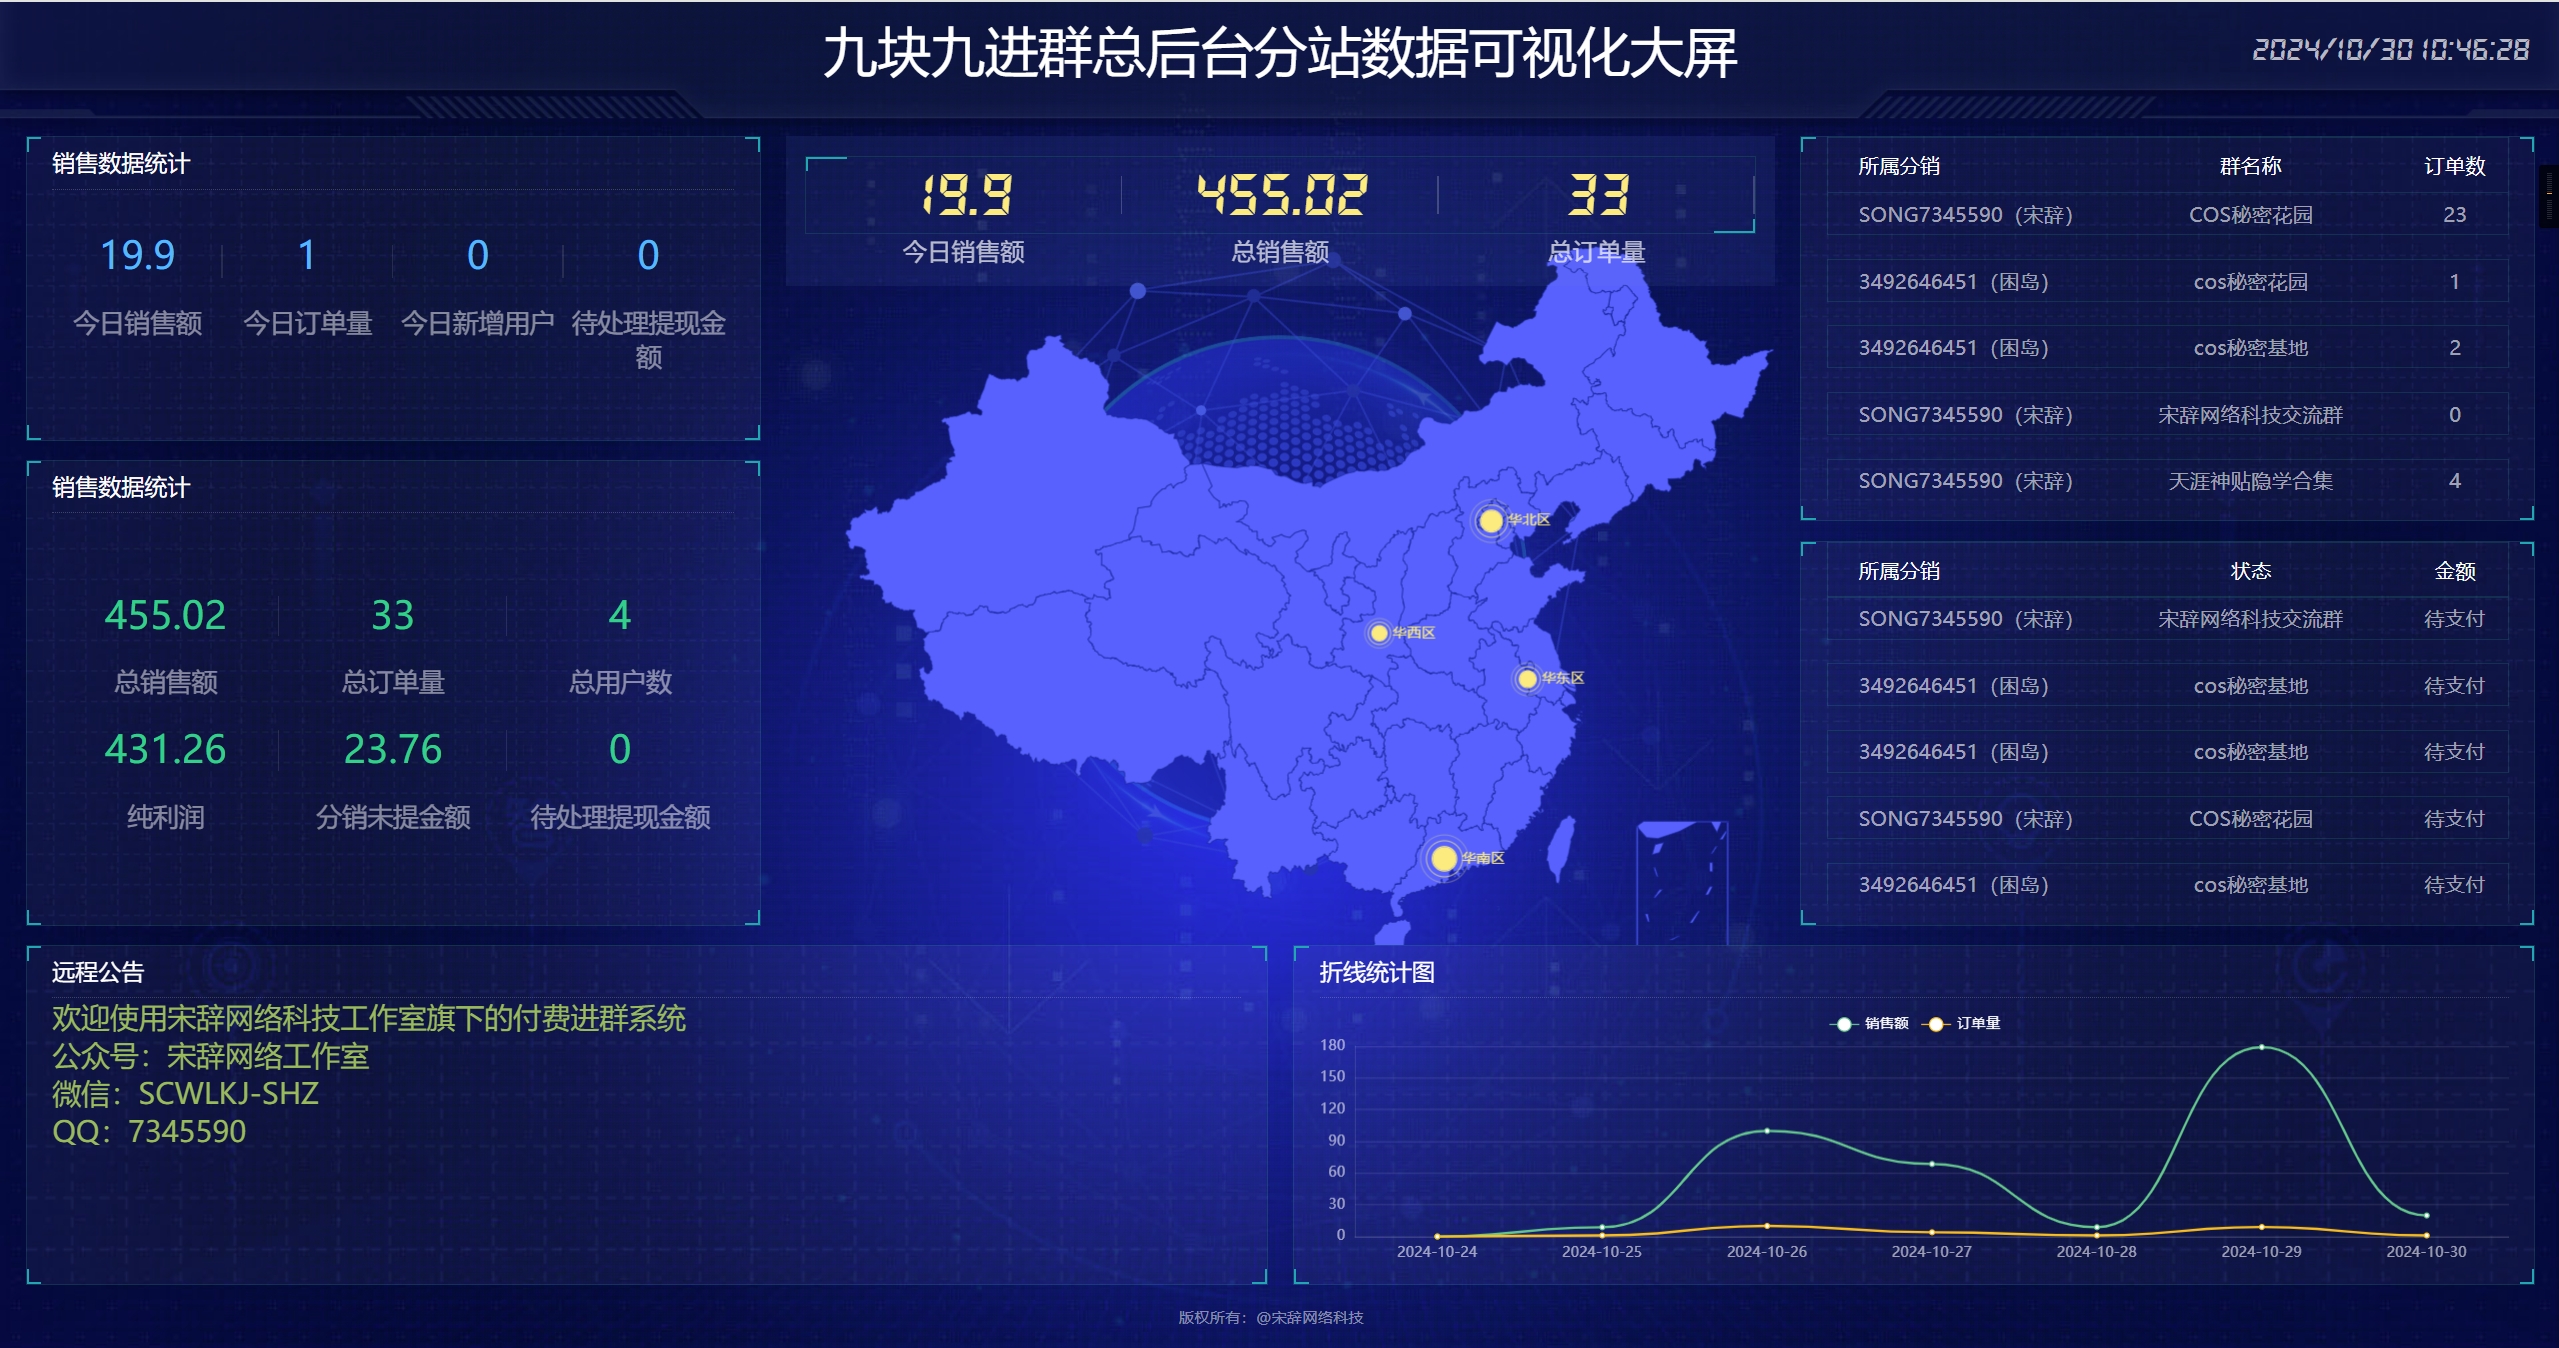Click the 订单量 legend circle icon
The width and height of the screenshot is (2559, 1348).
(1935, 1024)
